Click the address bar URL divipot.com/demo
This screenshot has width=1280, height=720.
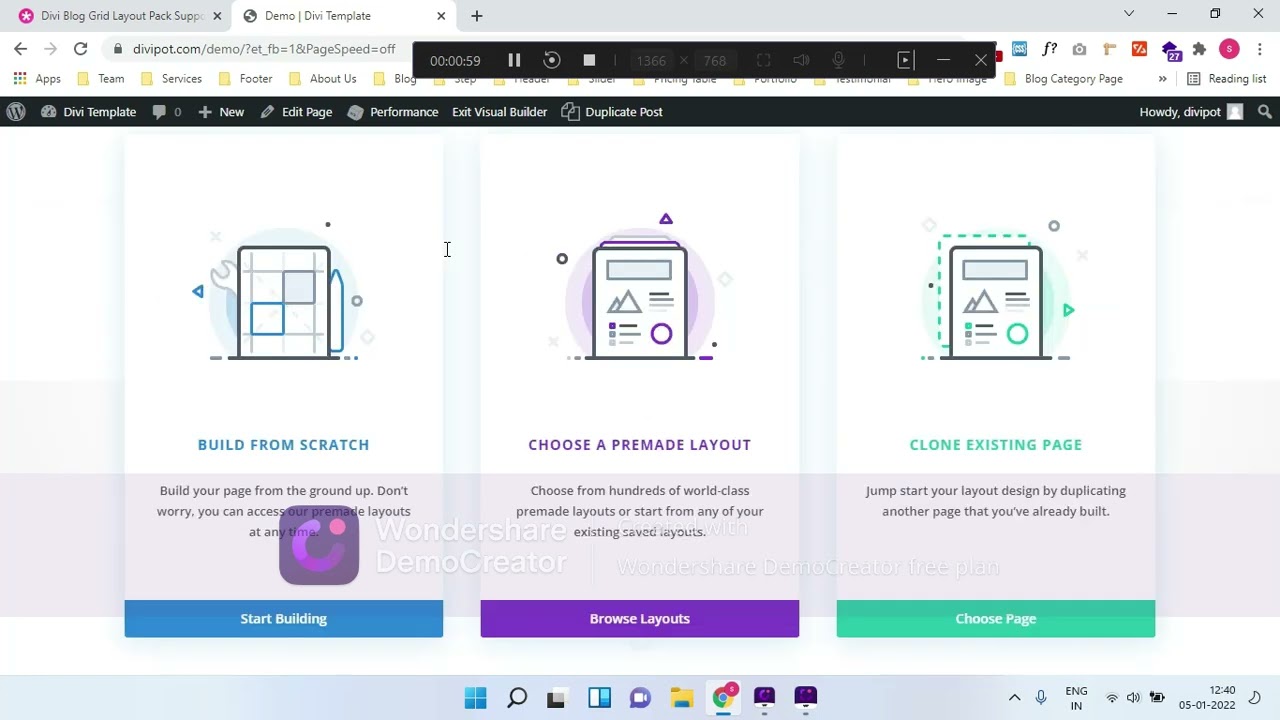tap(264, 49)
